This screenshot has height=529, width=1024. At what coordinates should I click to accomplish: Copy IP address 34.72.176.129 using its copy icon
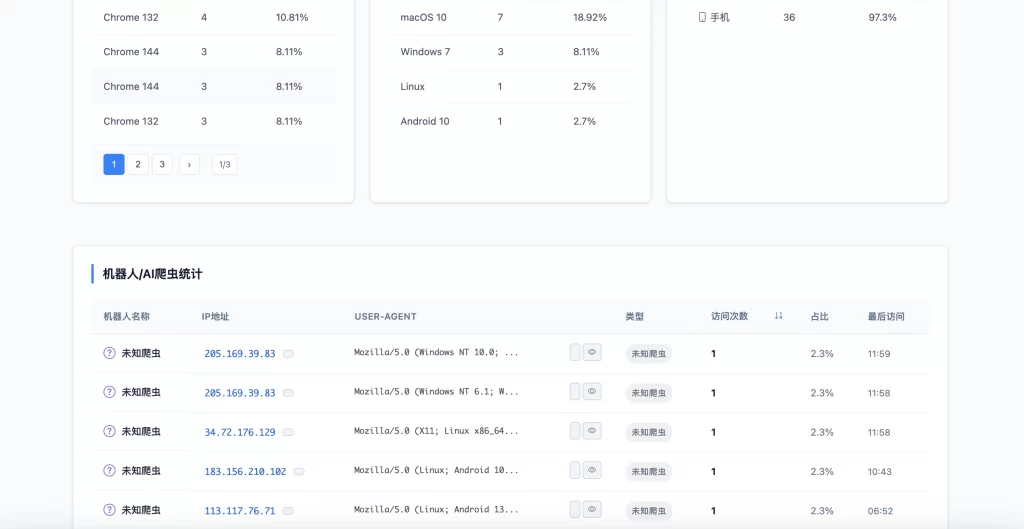coord(288,432)
